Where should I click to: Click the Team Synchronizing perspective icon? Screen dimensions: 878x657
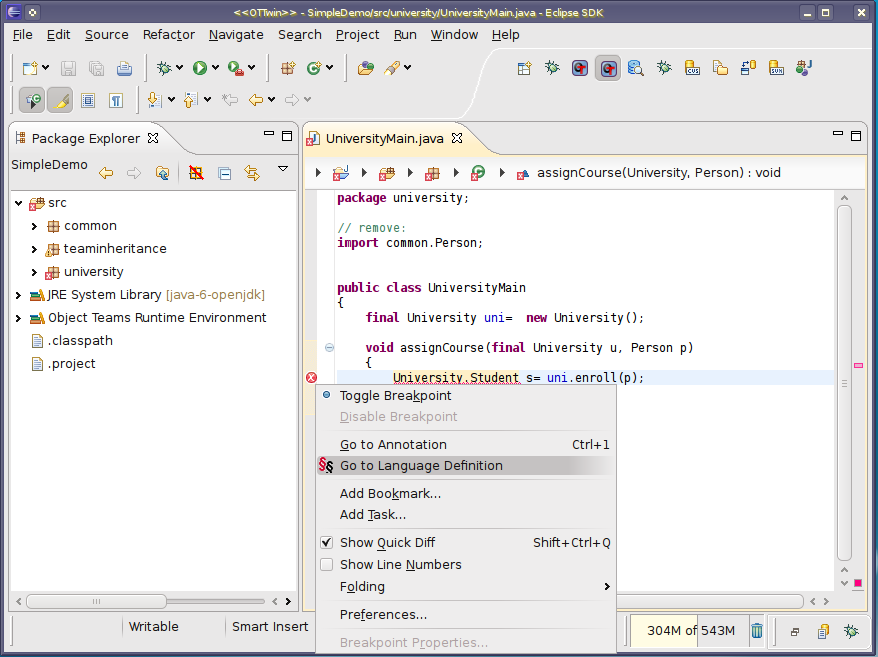coord(748,68)
